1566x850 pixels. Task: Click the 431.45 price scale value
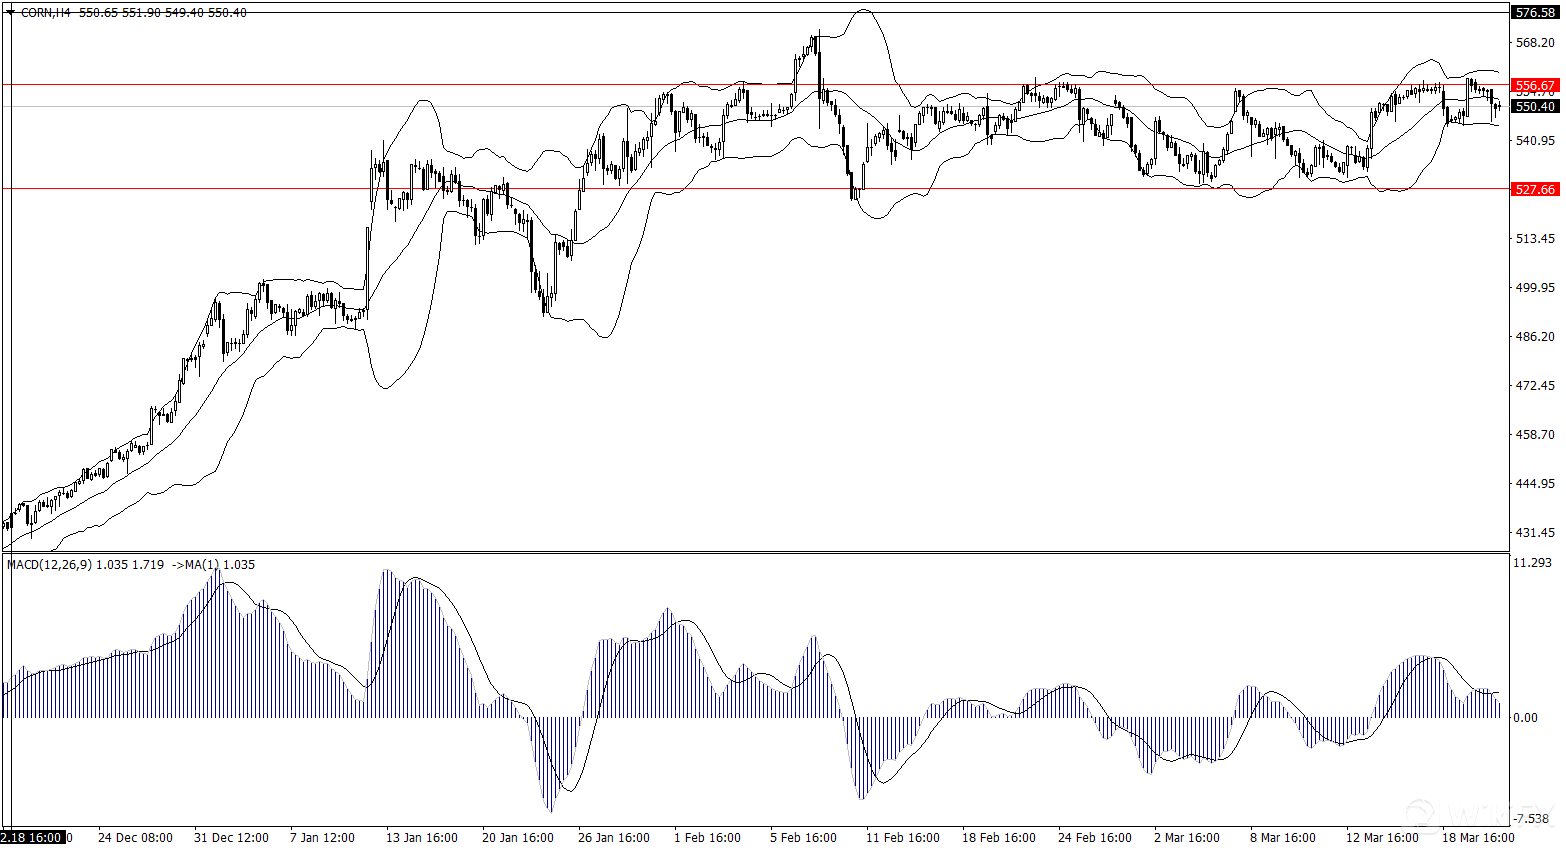pos(1535,532)
